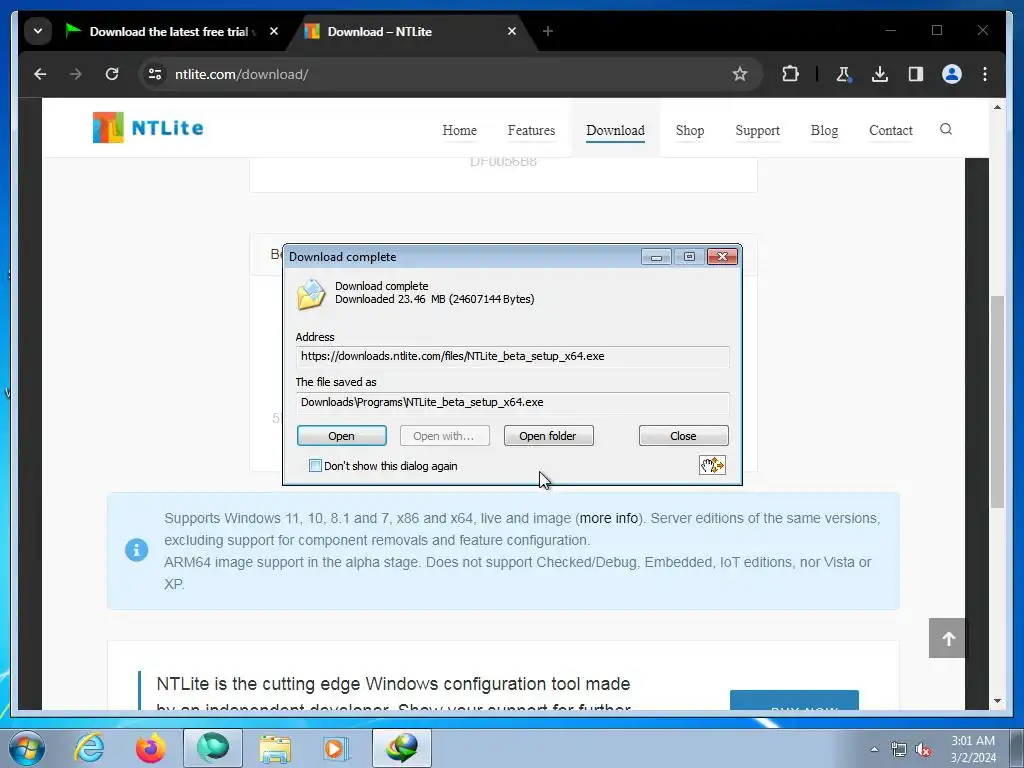Click the downloaded file folder icon
Viewport: 1024px width, 768px height.
[x=311, y=294]
